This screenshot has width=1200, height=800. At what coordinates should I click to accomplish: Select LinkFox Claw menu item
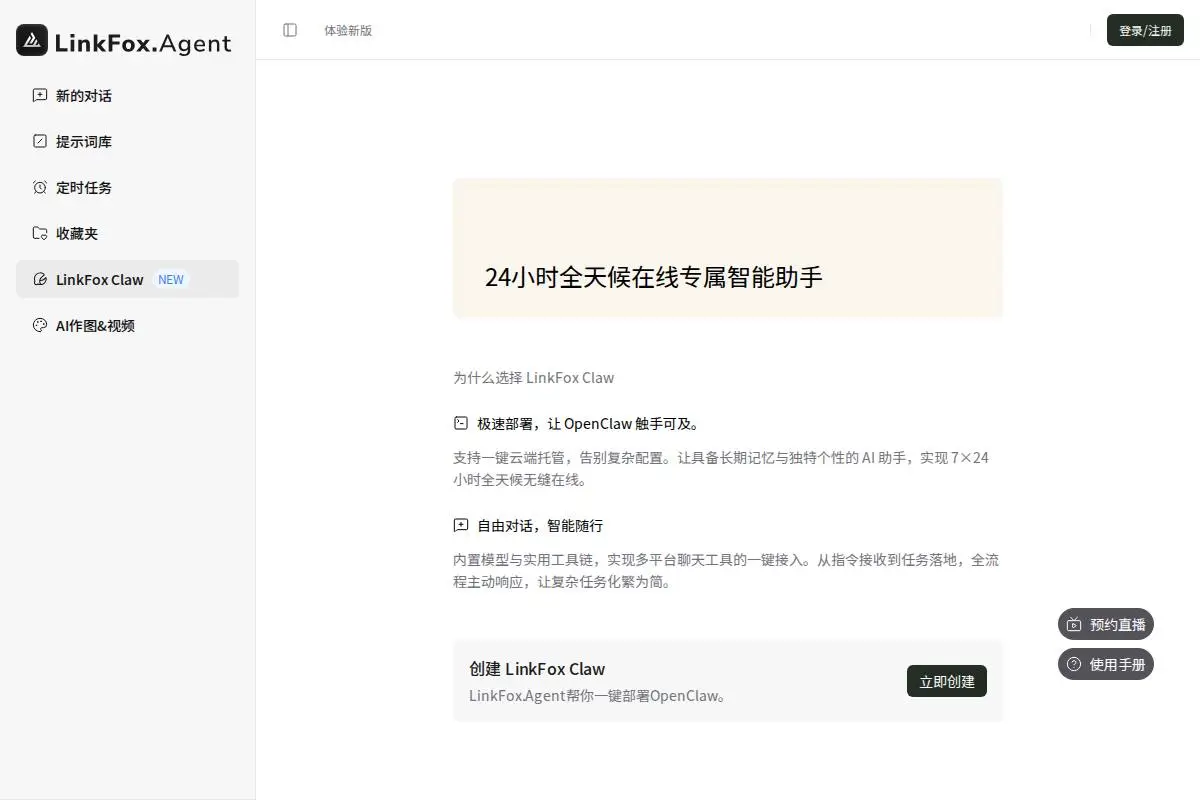127,279
